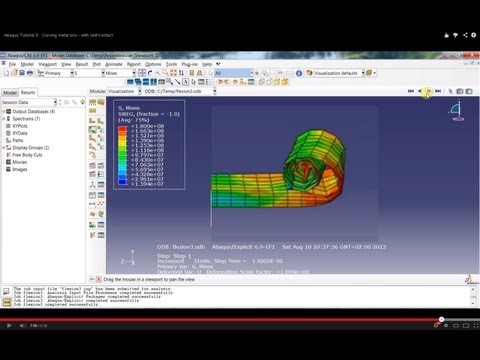
Task: Click the coordinate system triad toolbox icon
Action: click(x=92, y=185)
